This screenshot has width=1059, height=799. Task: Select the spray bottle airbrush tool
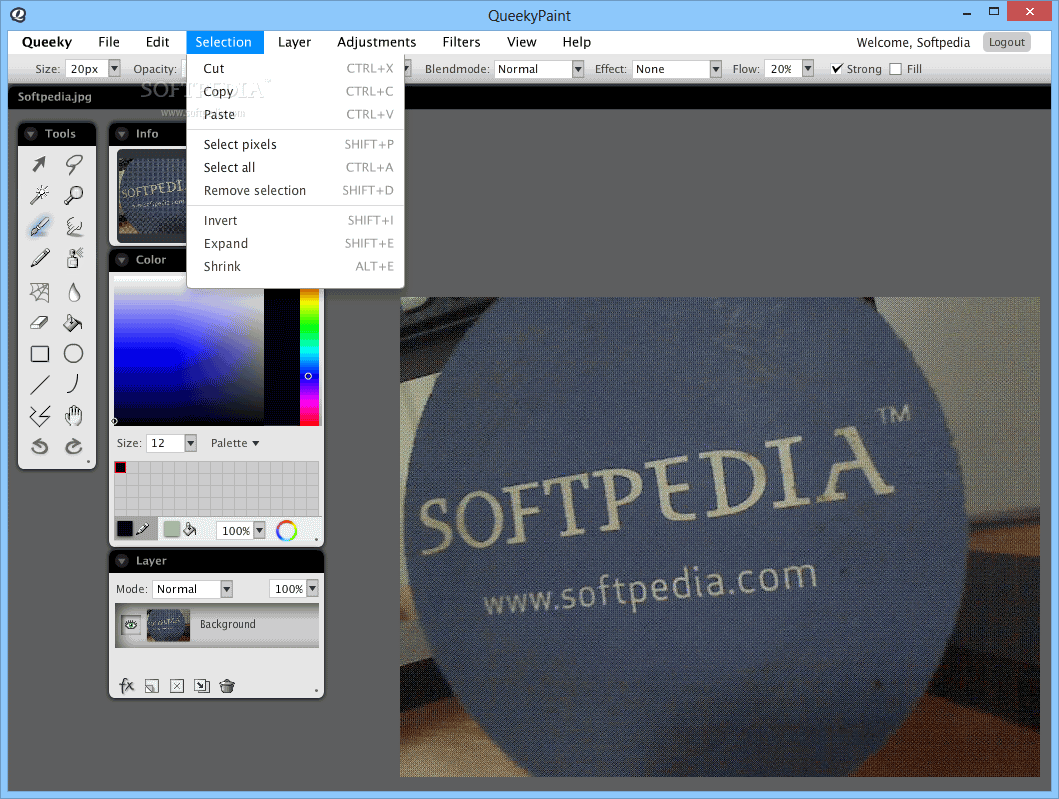pos(74,258)
